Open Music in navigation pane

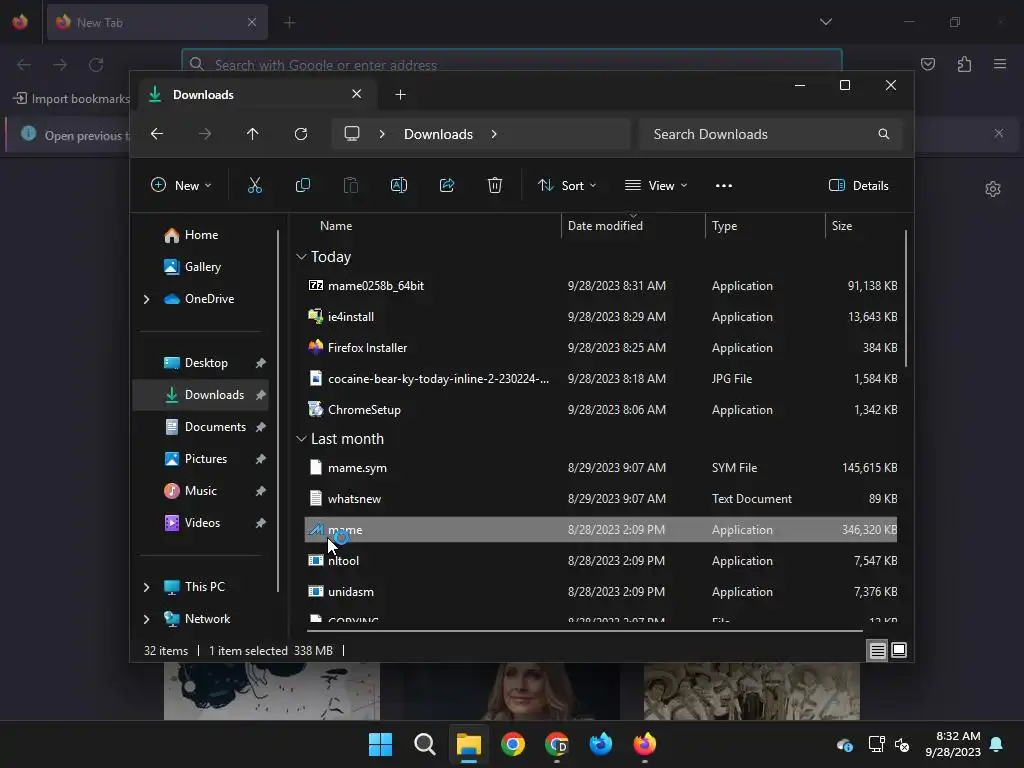200,491
